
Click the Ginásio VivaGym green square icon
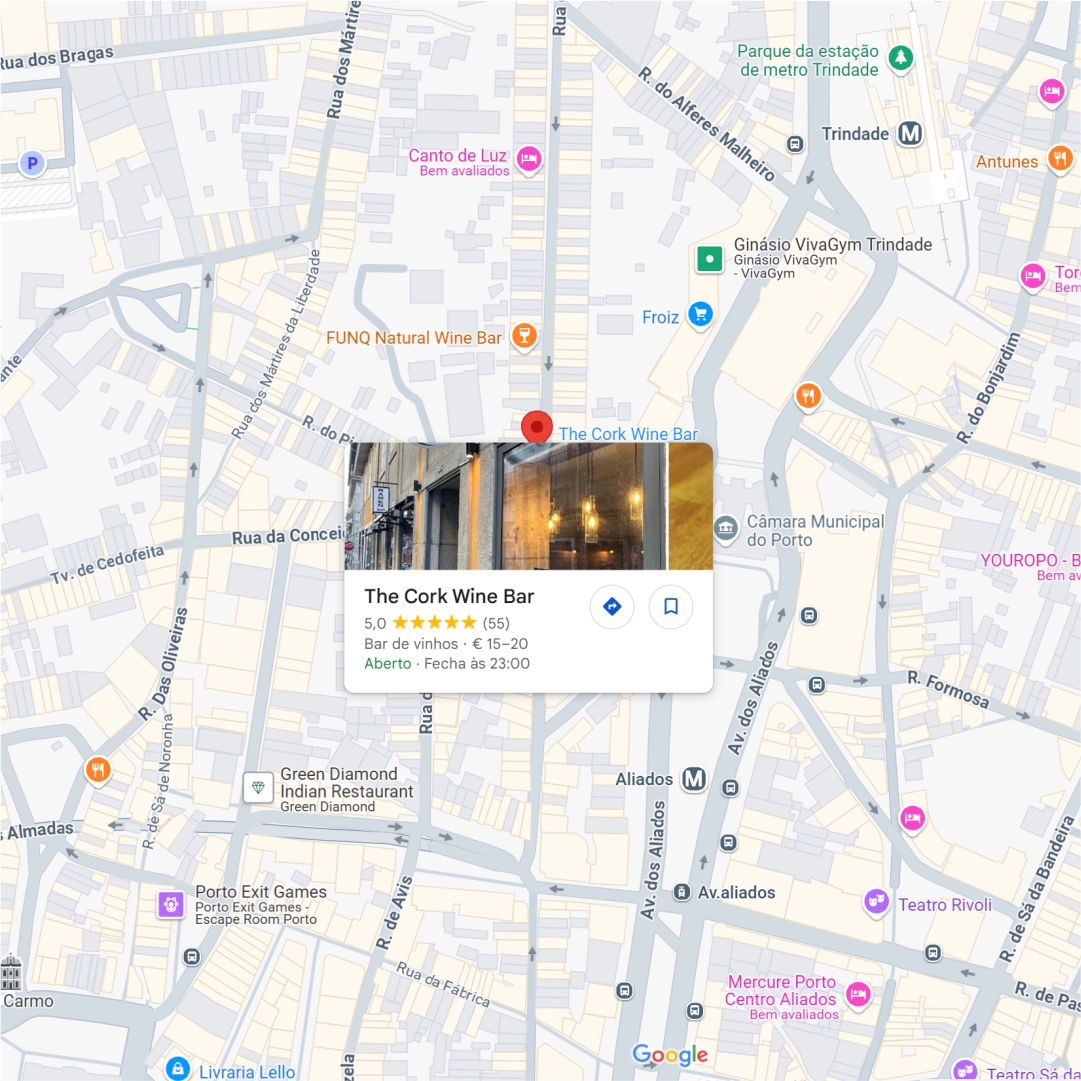(709, 259)
